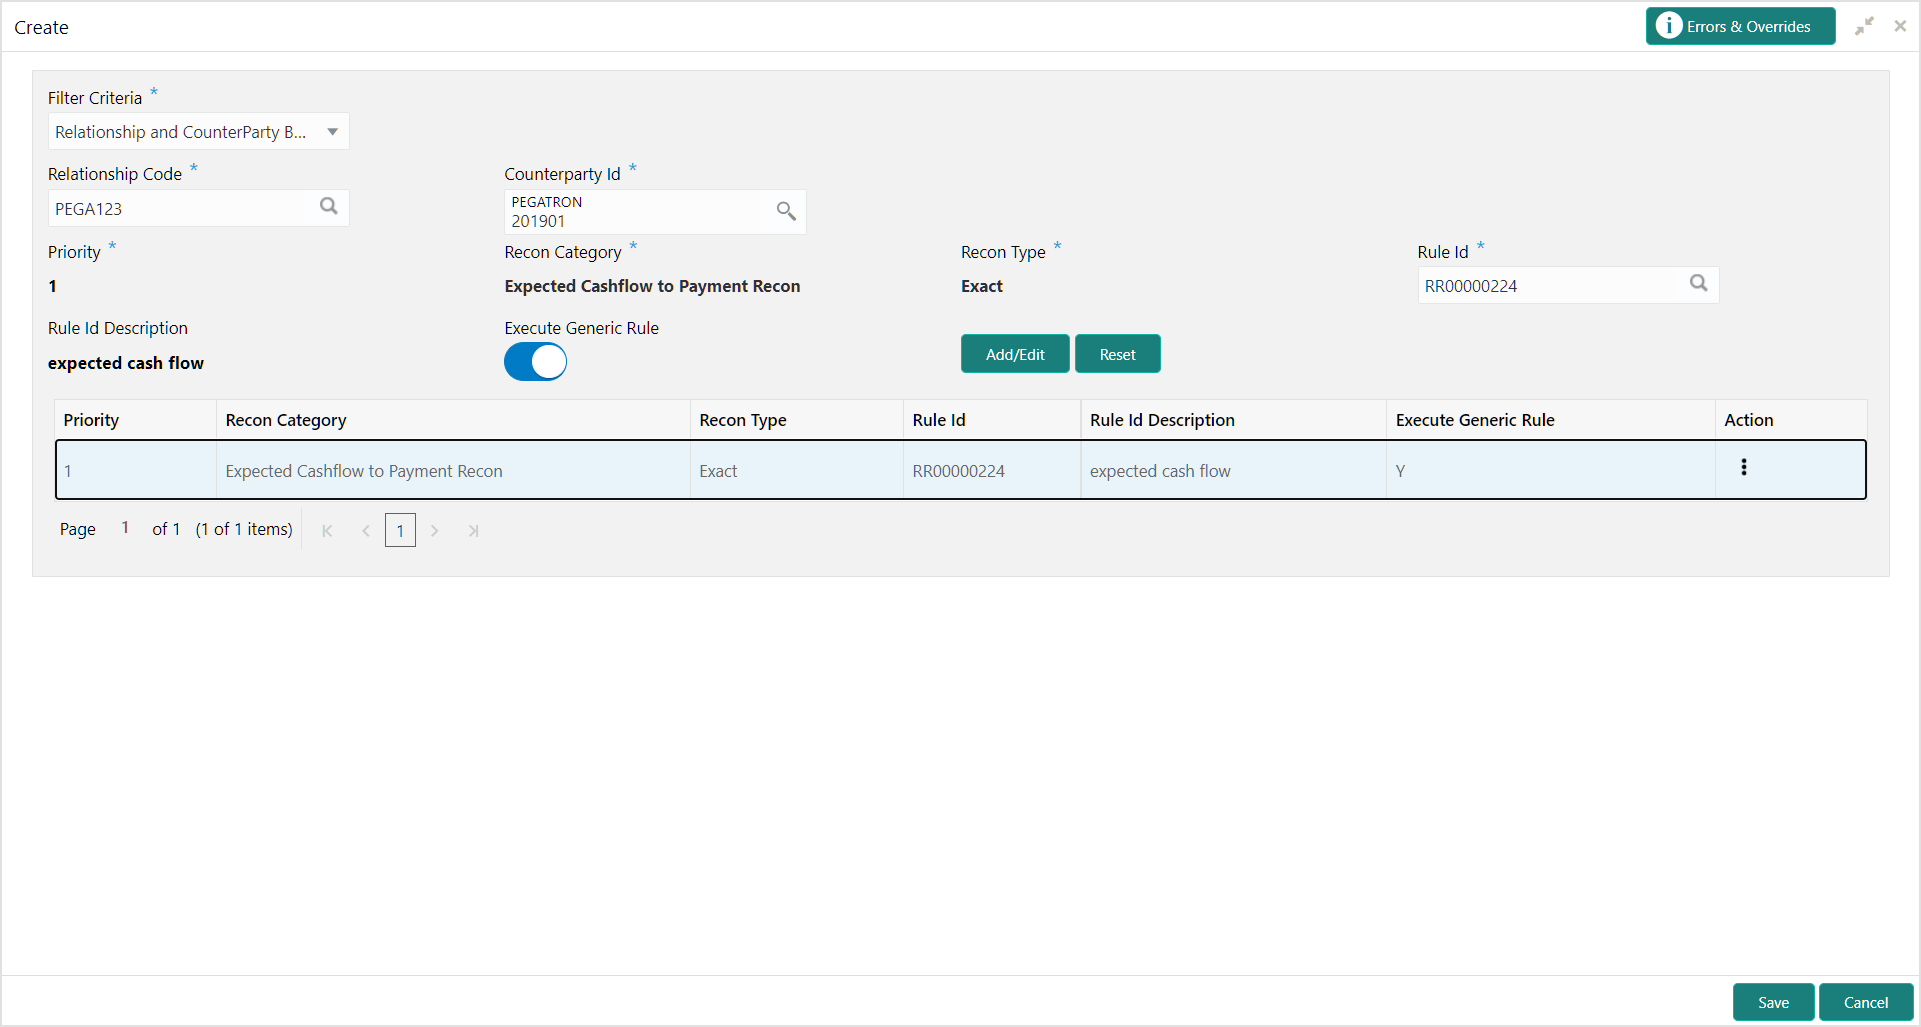1921x1027 pixels.
Task: Open Errors & Overrides panel
Action: pos(1740,26)
